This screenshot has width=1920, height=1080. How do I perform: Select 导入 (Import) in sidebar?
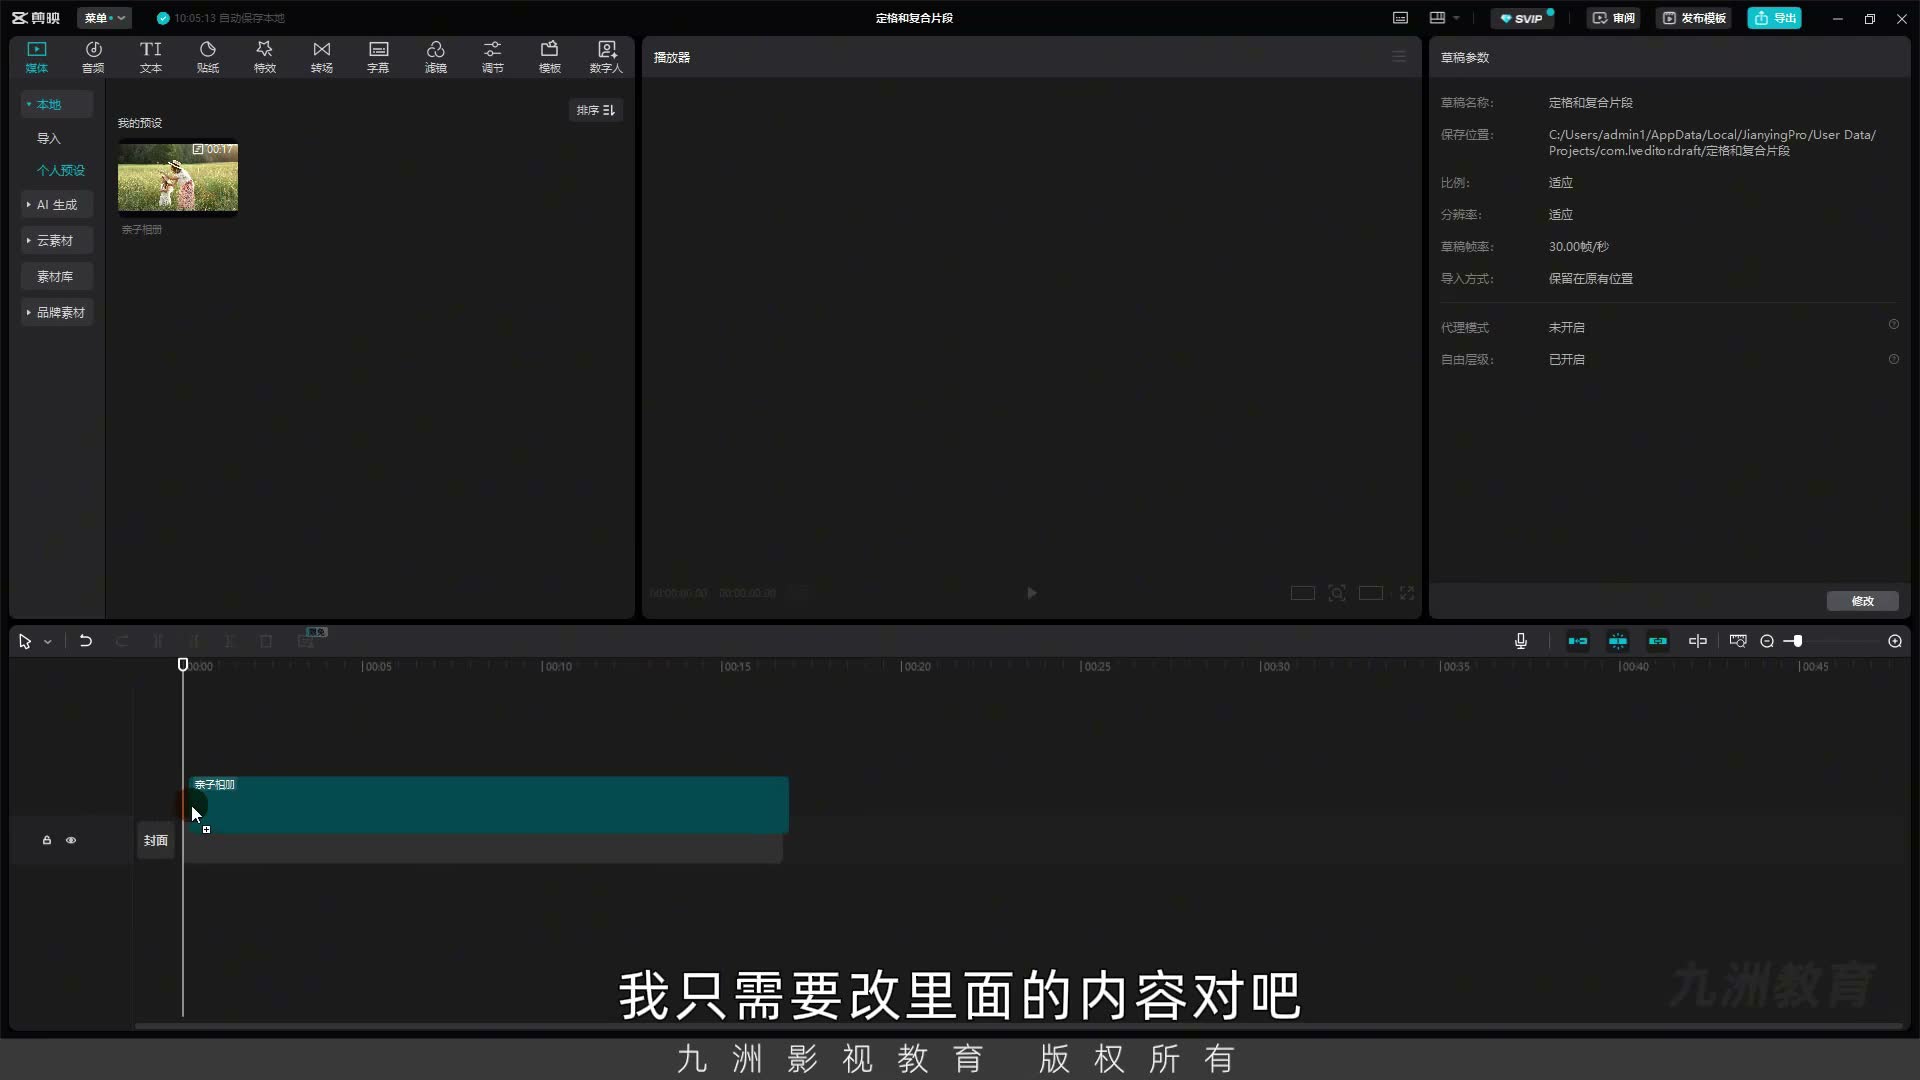49,138
